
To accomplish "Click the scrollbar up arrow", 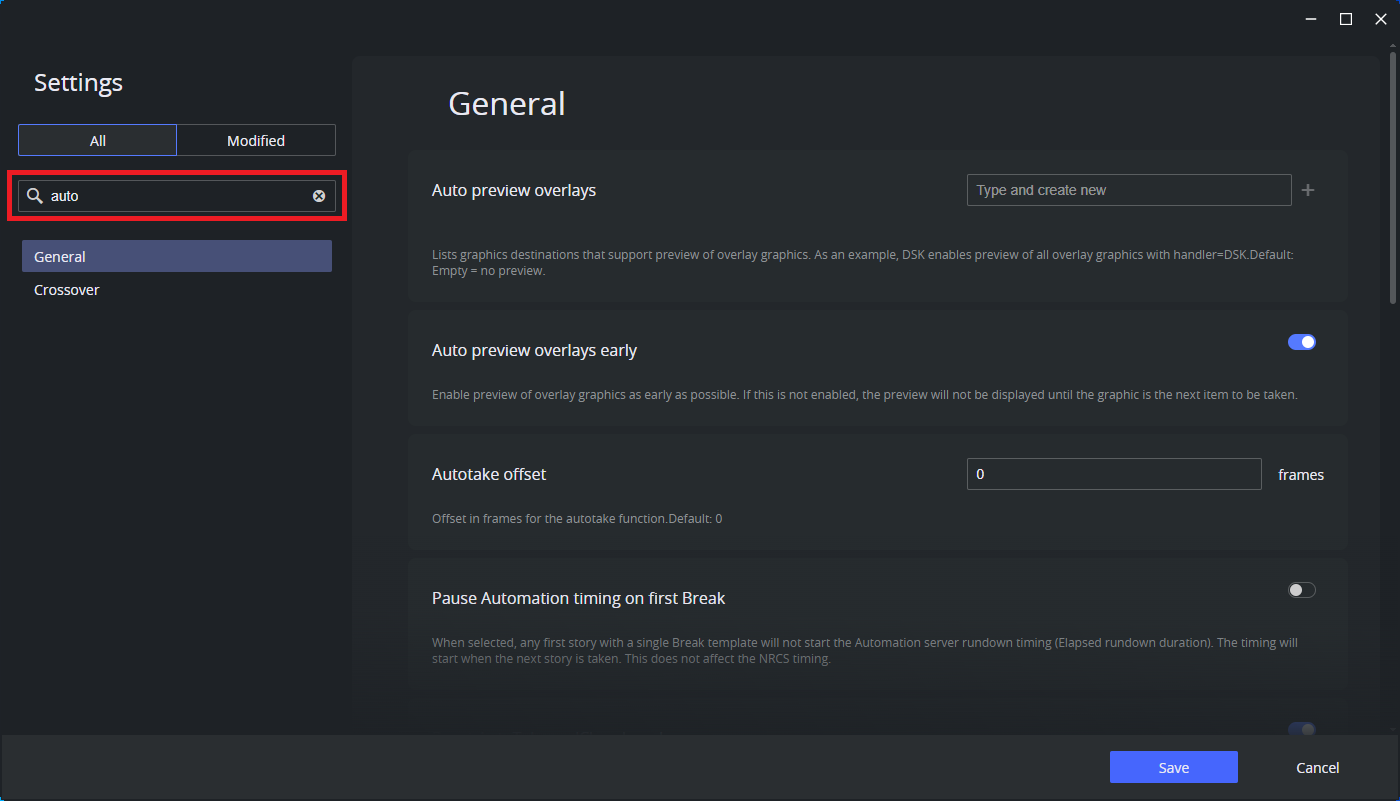I will pos(1391,44).
